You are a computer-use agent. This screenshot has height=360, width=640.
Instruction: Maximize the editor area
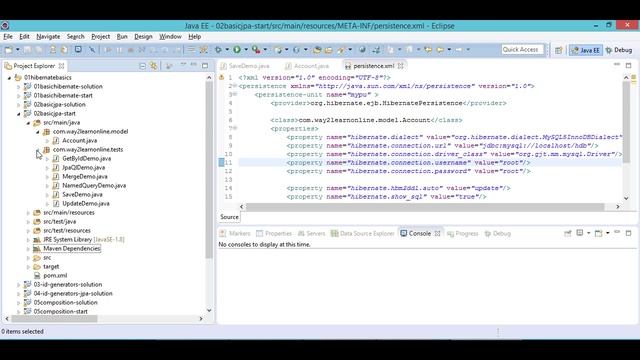[x=629, y=65]
